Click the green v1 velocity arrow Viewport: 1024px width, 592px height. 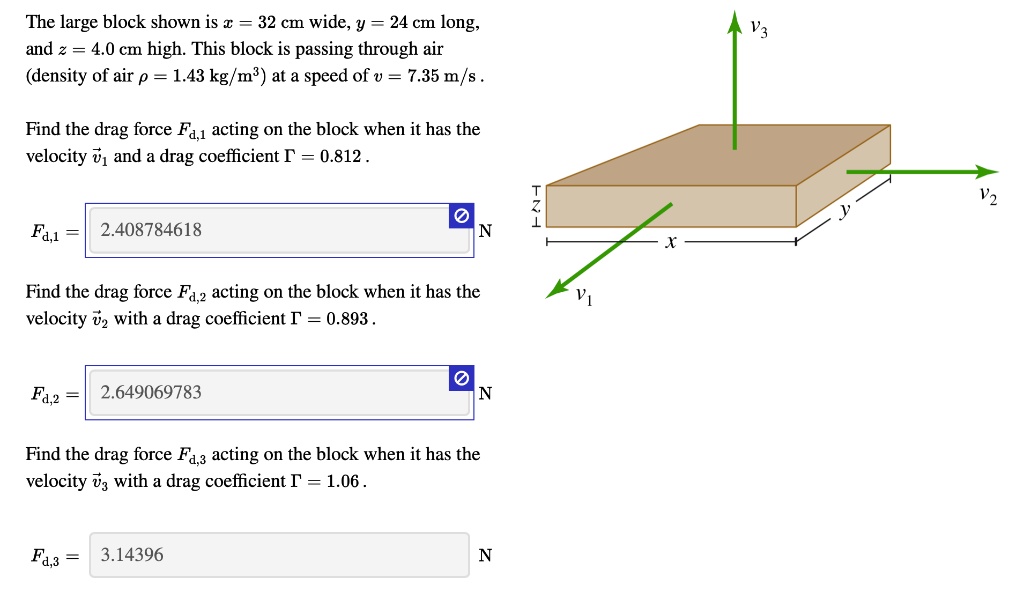coord(609,250)
